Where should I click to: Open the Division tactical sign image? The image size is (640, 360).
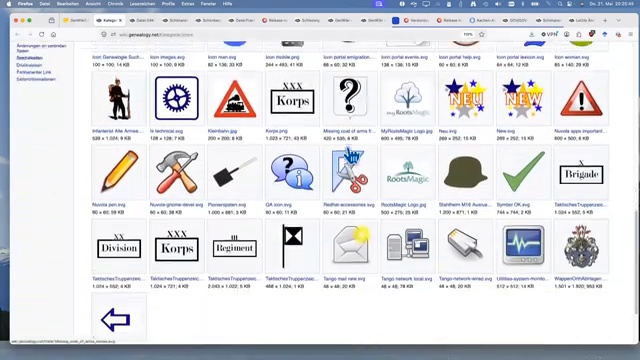coord(119,246)
